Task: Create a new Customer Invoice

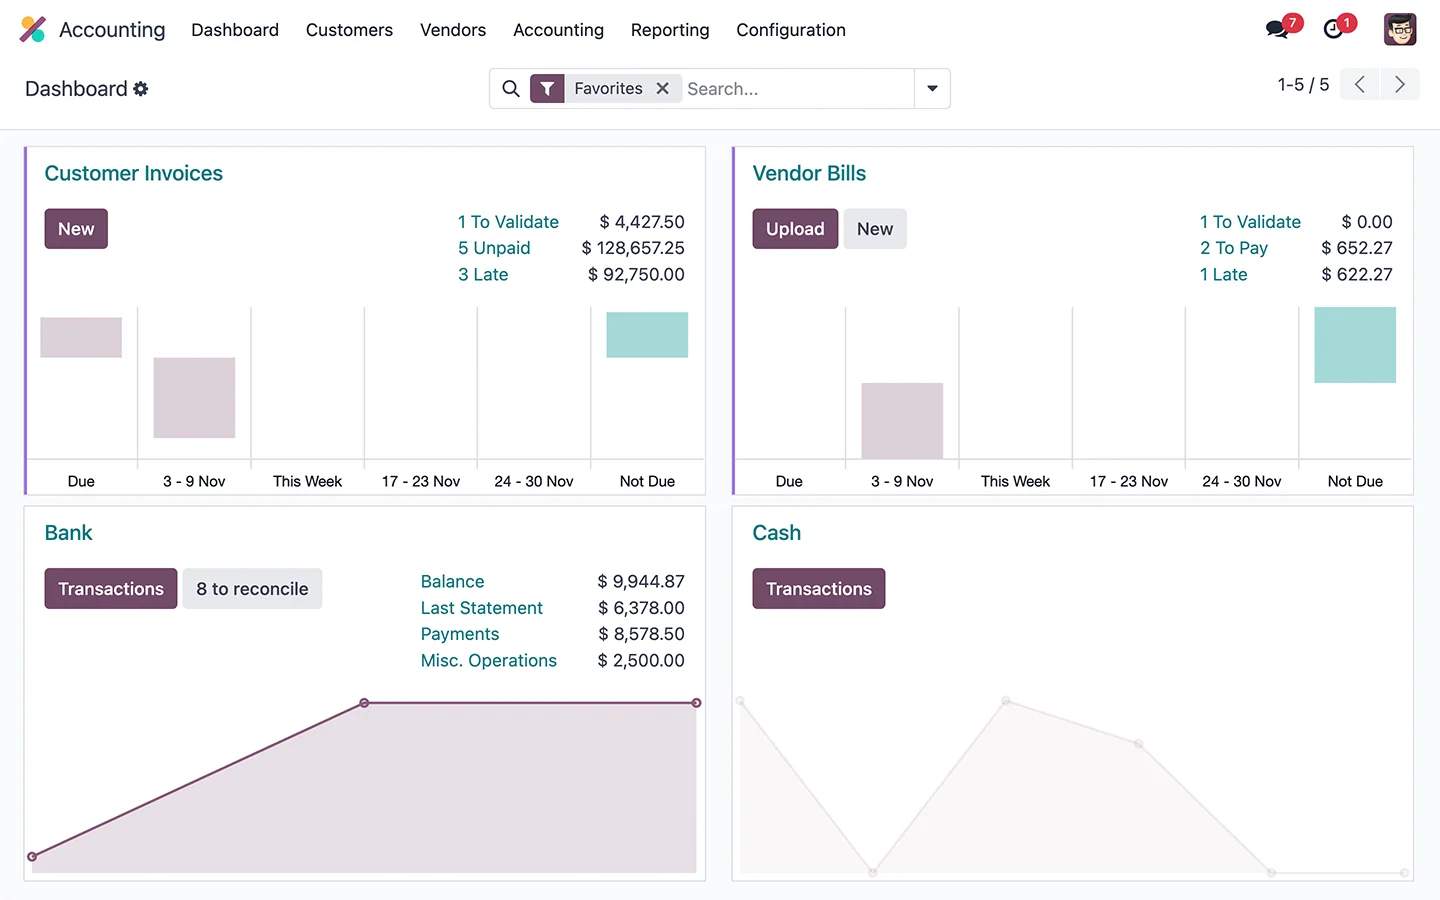Action: pyautogui.click(x=76, y=228)
